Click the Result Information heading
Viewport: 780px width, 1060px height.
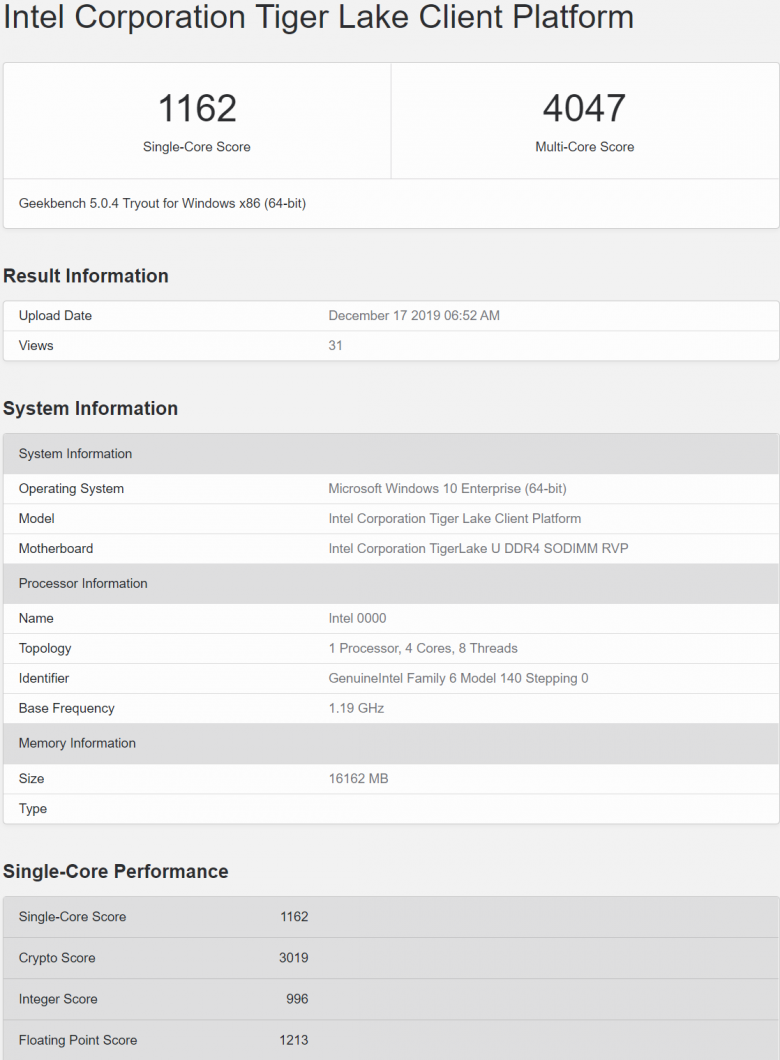coord(86,276)
